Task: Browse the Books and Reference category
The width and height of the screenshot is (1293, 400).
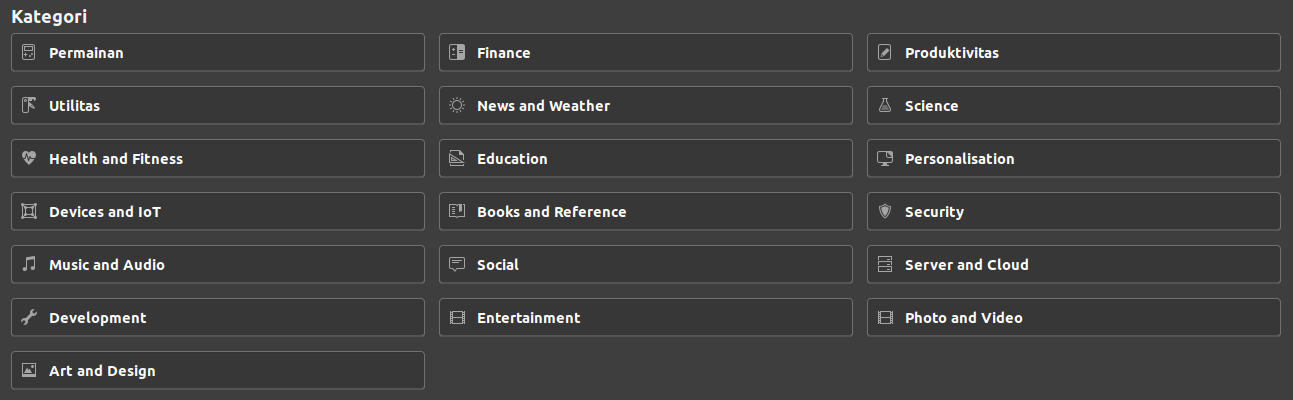Action: tap(645, 212)
